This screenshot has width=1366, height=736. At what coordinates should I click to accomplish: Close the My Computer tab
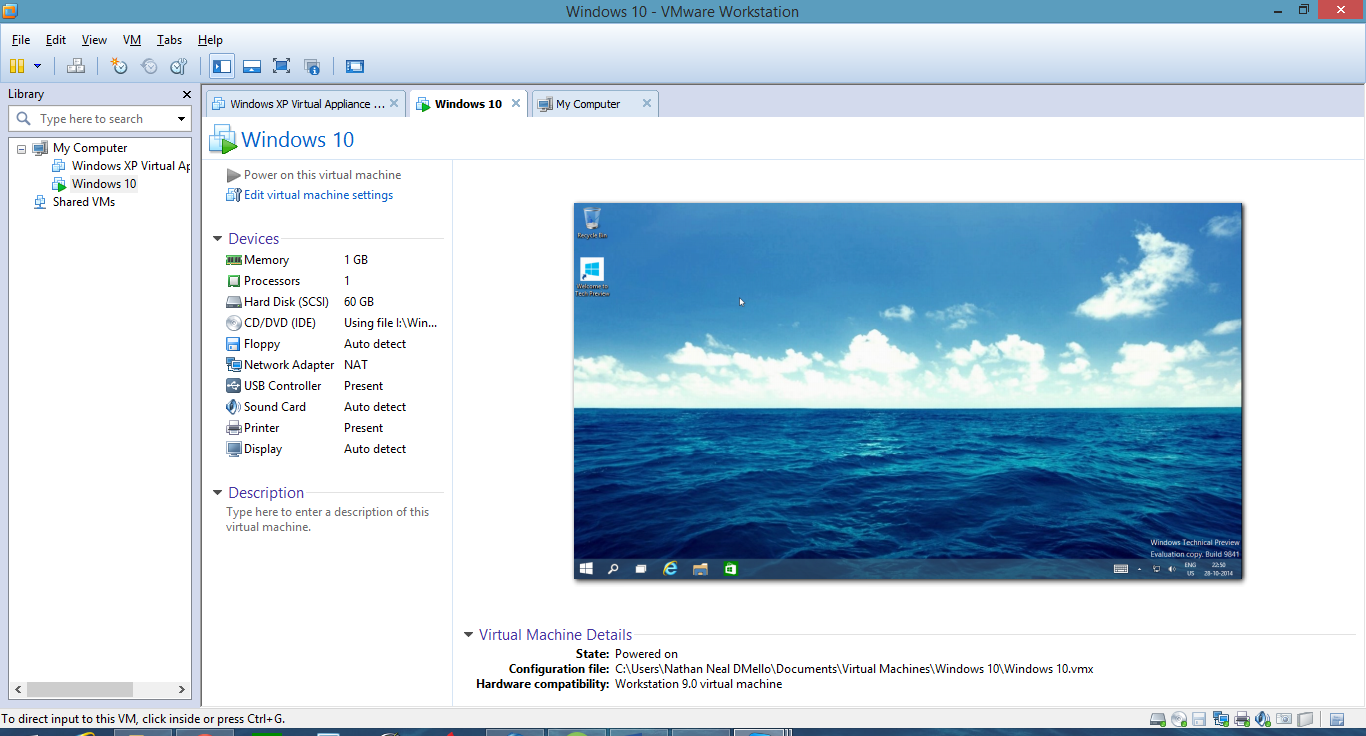[x=647, y=103]
